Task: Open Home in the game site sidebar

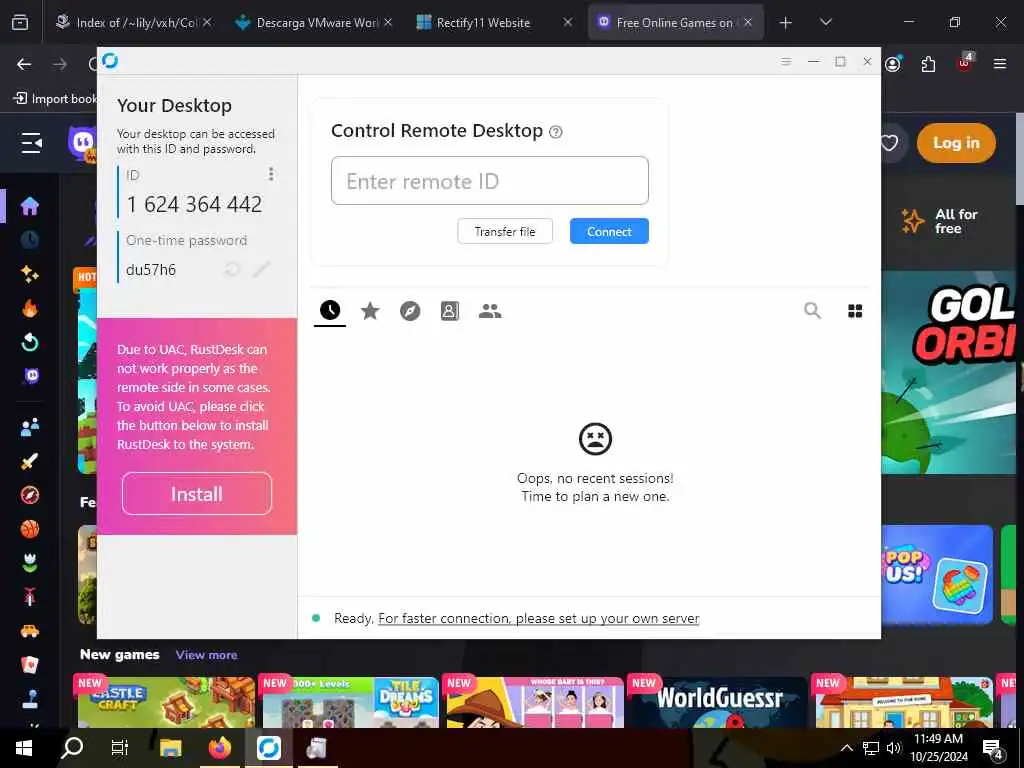Action: (30, 206)
